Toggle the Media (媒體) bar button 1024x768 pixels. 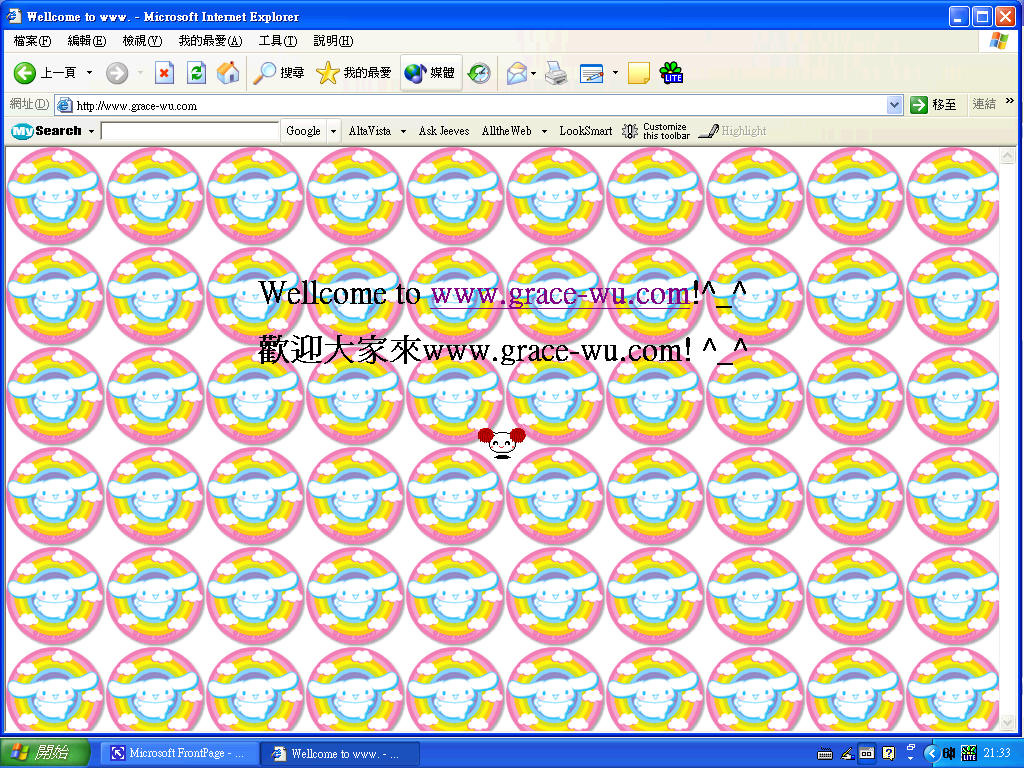tap(430, 72)
